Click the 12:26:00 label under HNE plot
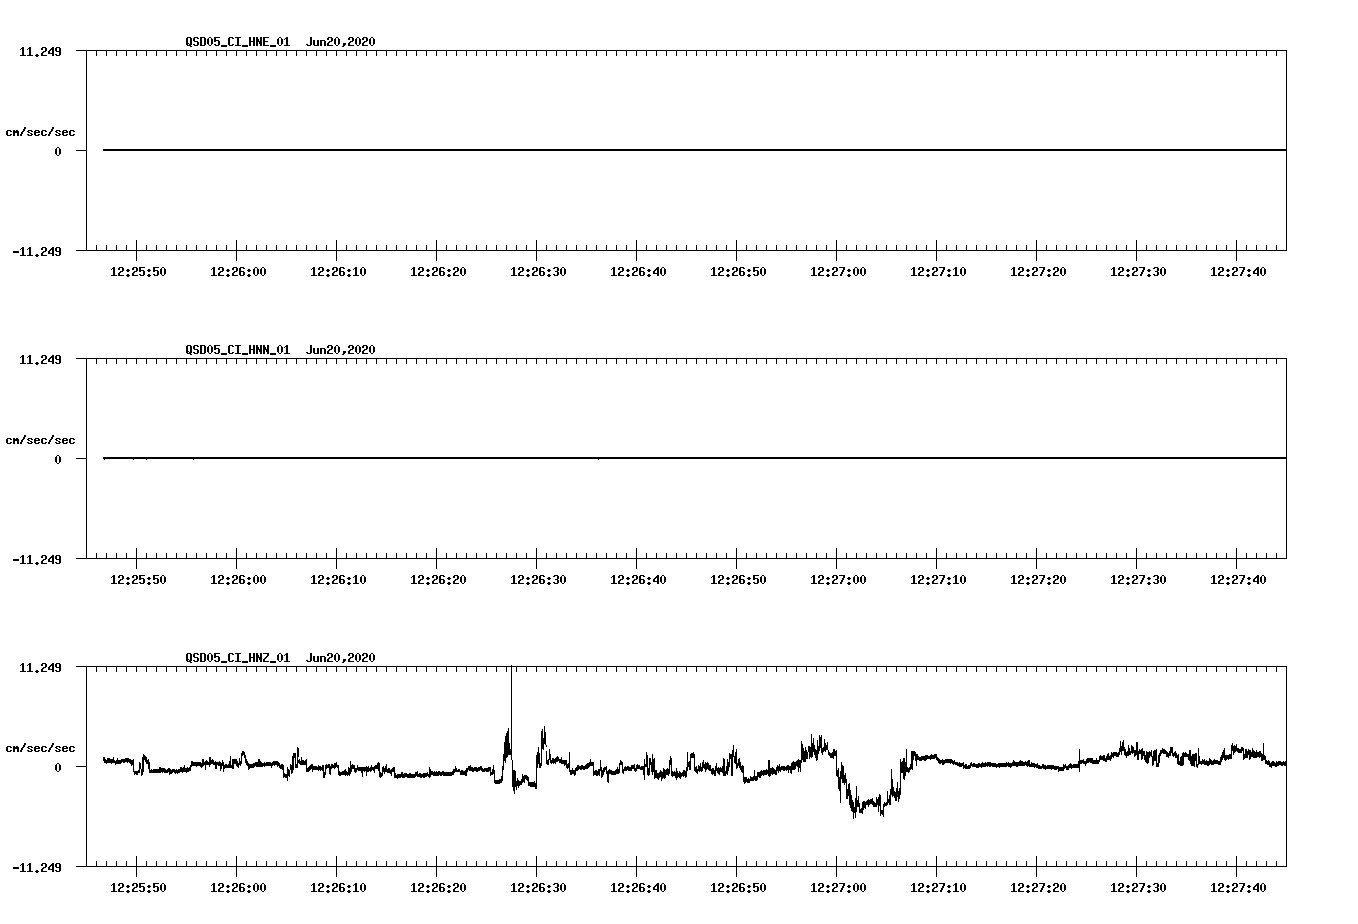The width and height of the screenshot is (1358, 924). [238, 272]
